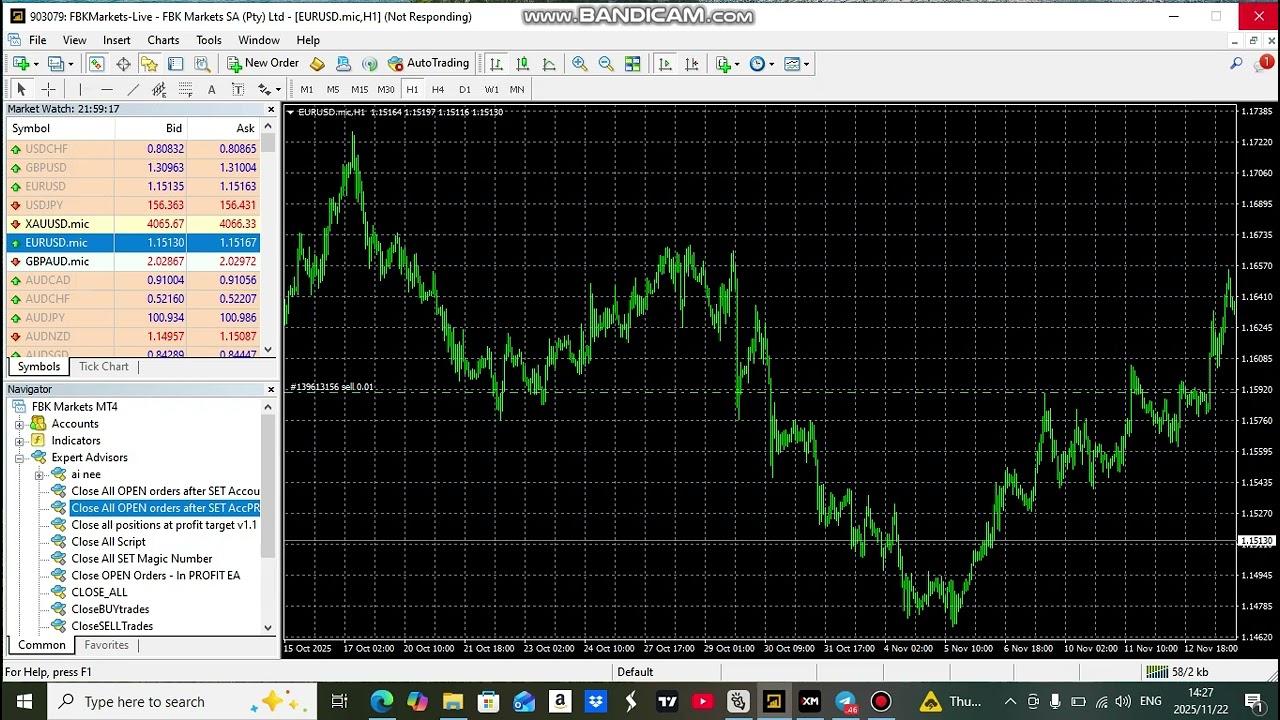Expand the Accounts tree node

tap(19, 424)
